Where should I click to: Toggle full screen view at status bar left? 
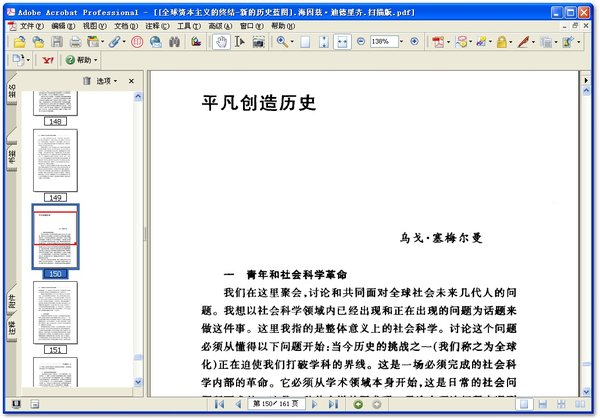(16, 404)
